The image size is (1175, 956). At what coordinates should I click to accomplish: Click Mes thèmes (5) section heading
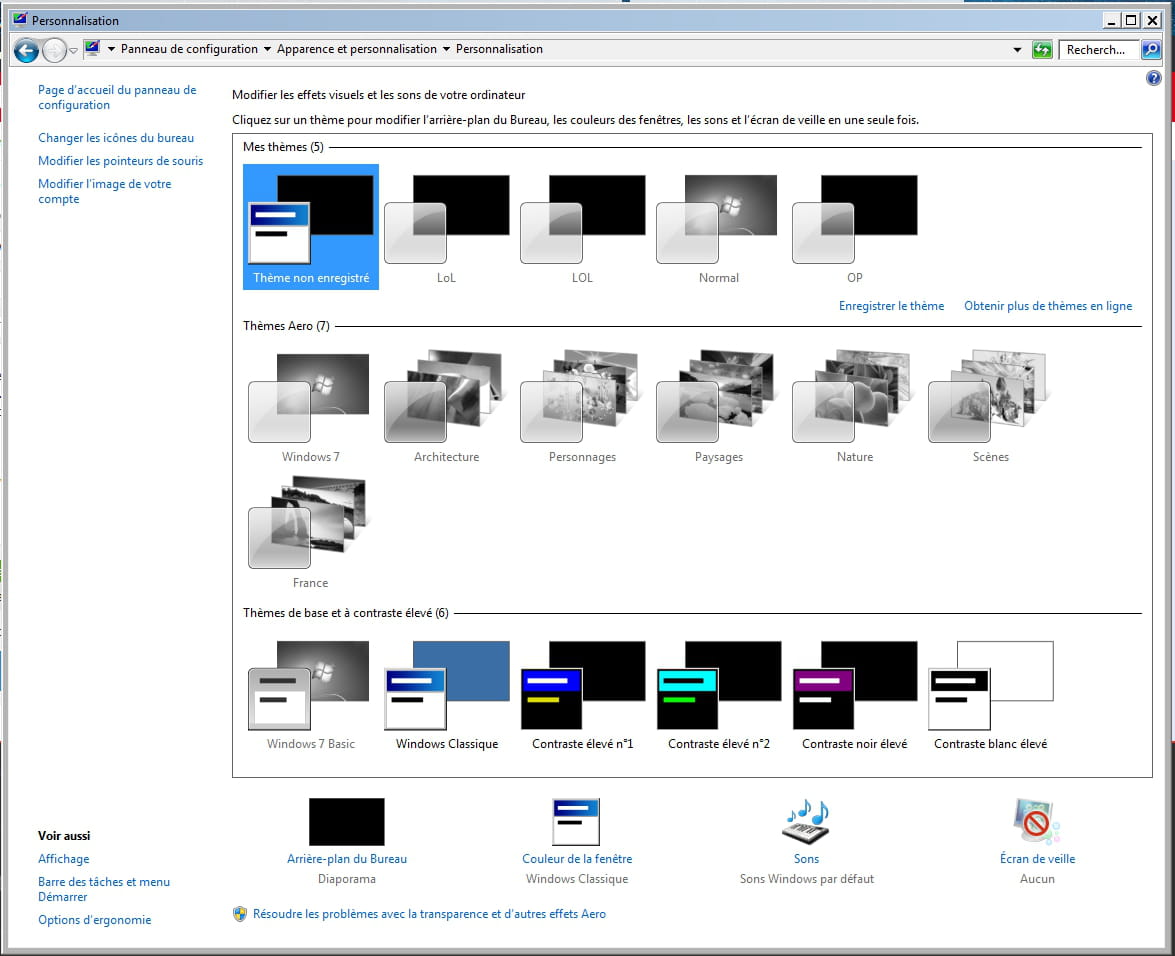[283, 147]
